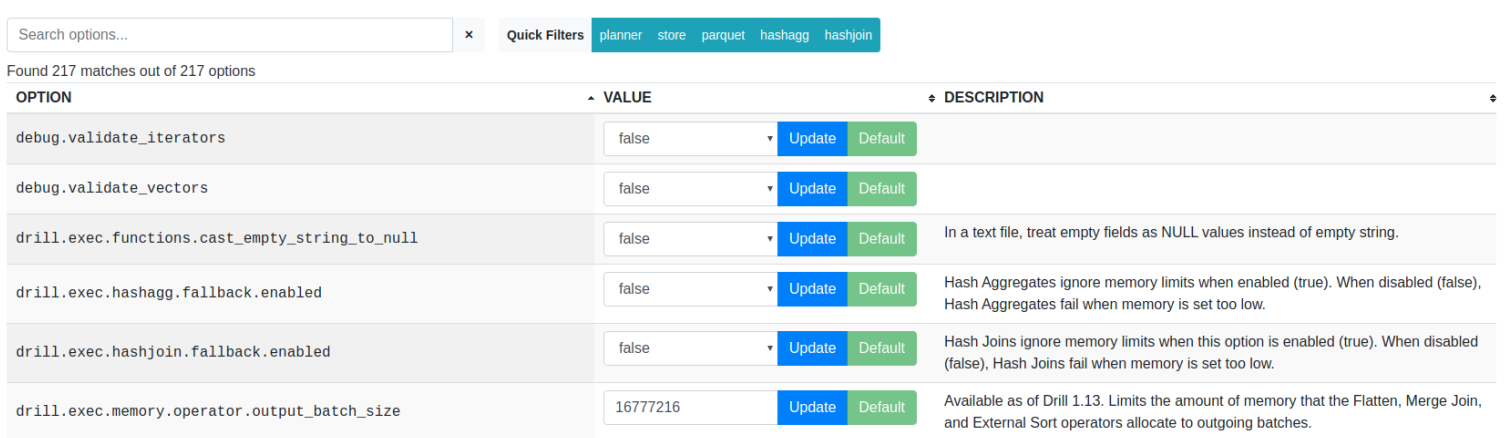Viewport: 1506px width, 438px height.
Task: Apply the hashjoin quick filter
Action: 848,35
